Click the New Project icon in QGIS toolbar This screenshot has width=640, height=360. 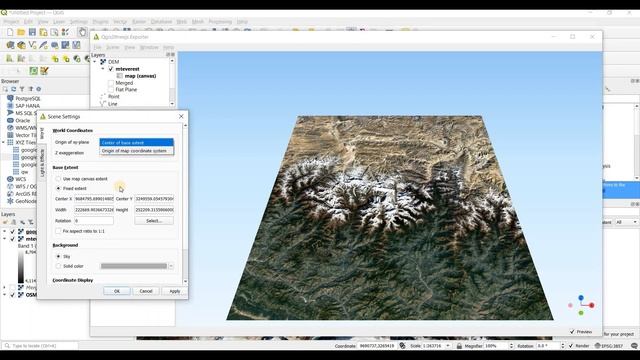pyautogui.click(x=10, y=32)
